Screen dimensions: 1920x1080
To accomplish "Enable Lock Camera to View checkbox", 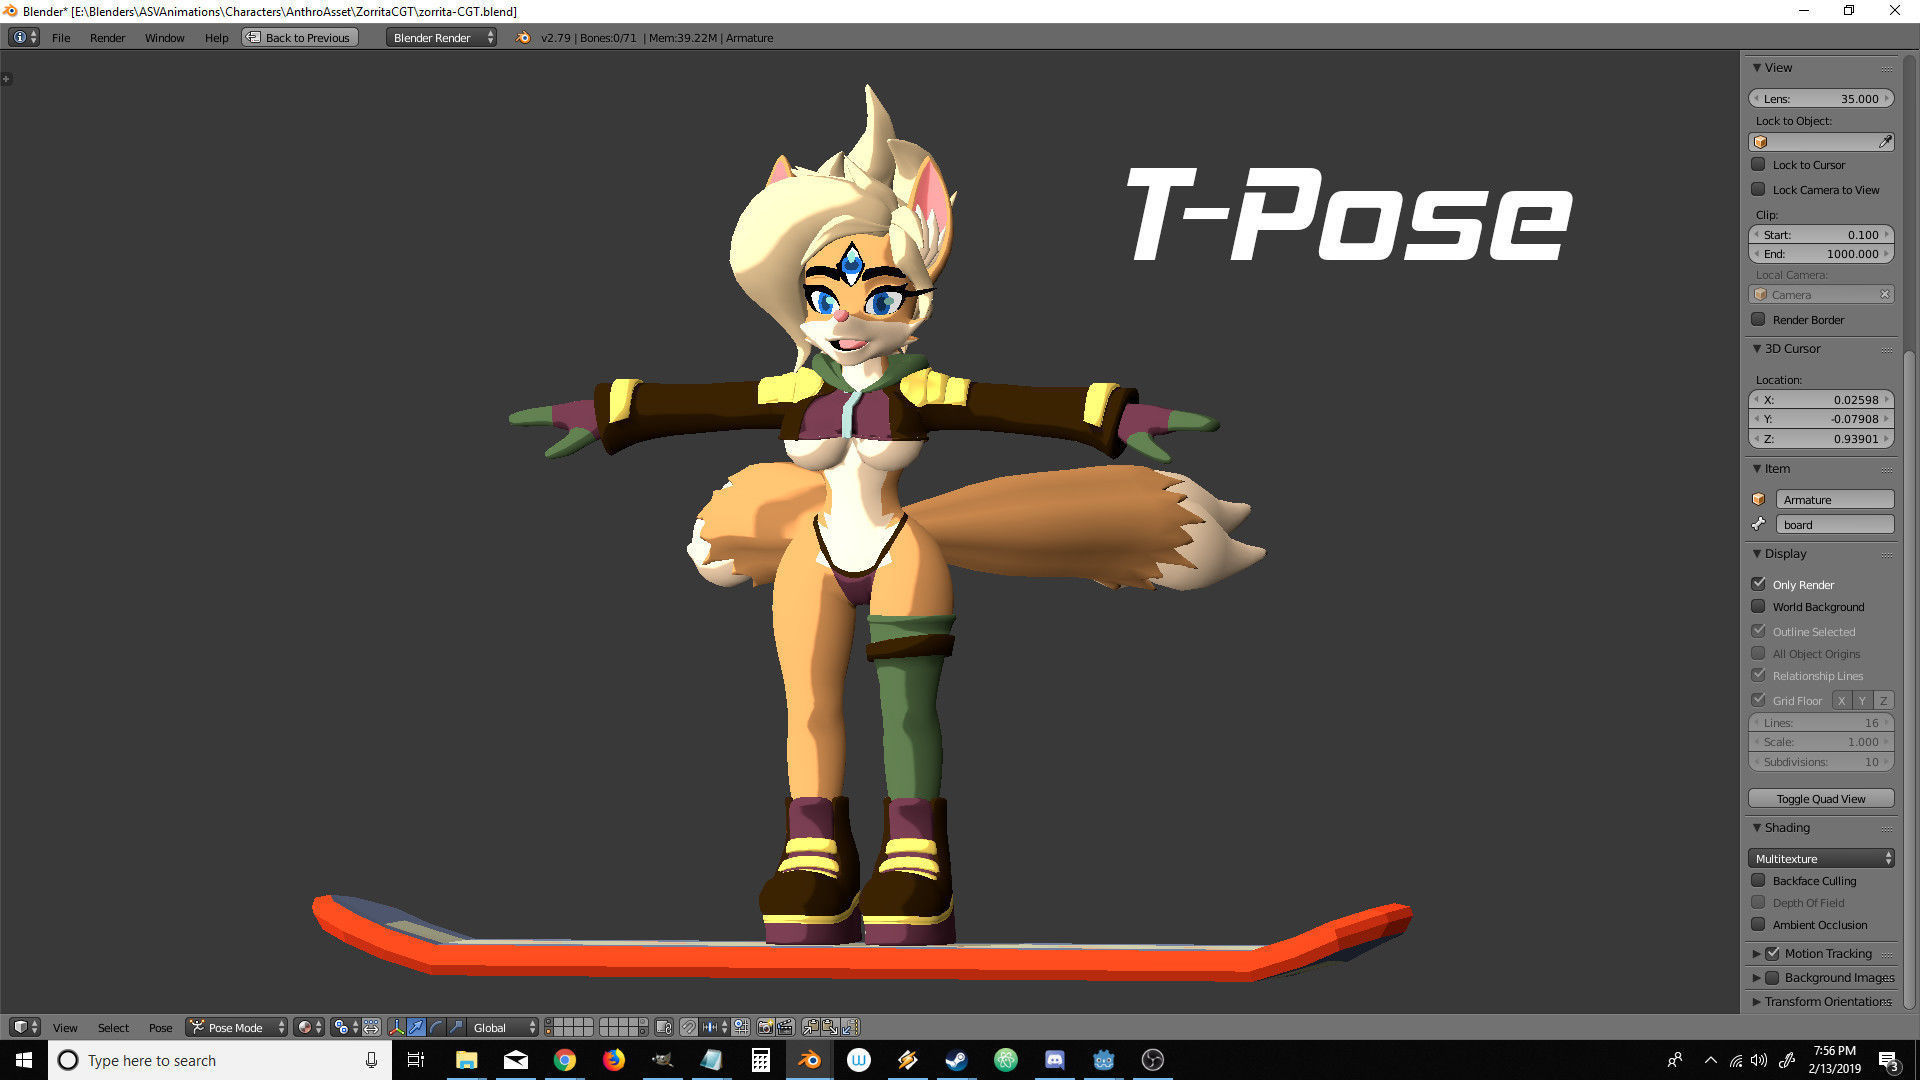I will coord(1758,189).
